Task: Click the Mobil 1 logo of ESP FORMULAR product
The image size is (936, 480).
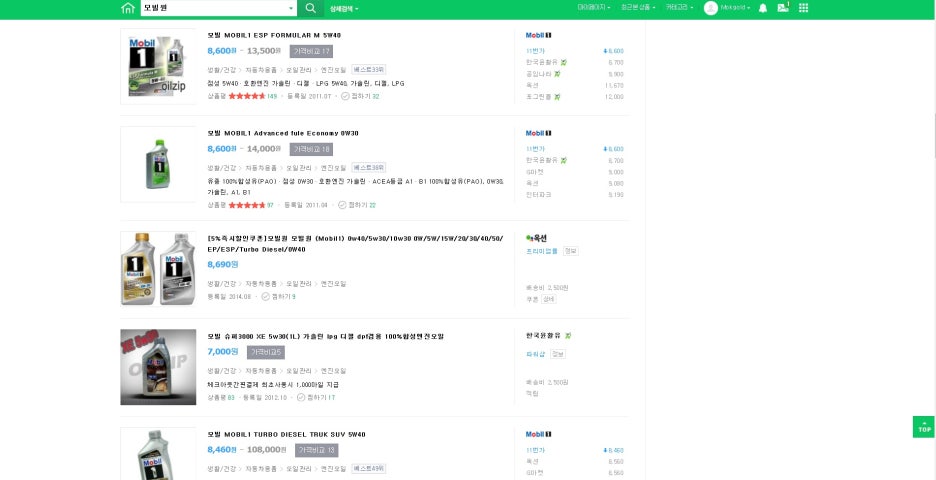Action: click(x=538, y=35)
